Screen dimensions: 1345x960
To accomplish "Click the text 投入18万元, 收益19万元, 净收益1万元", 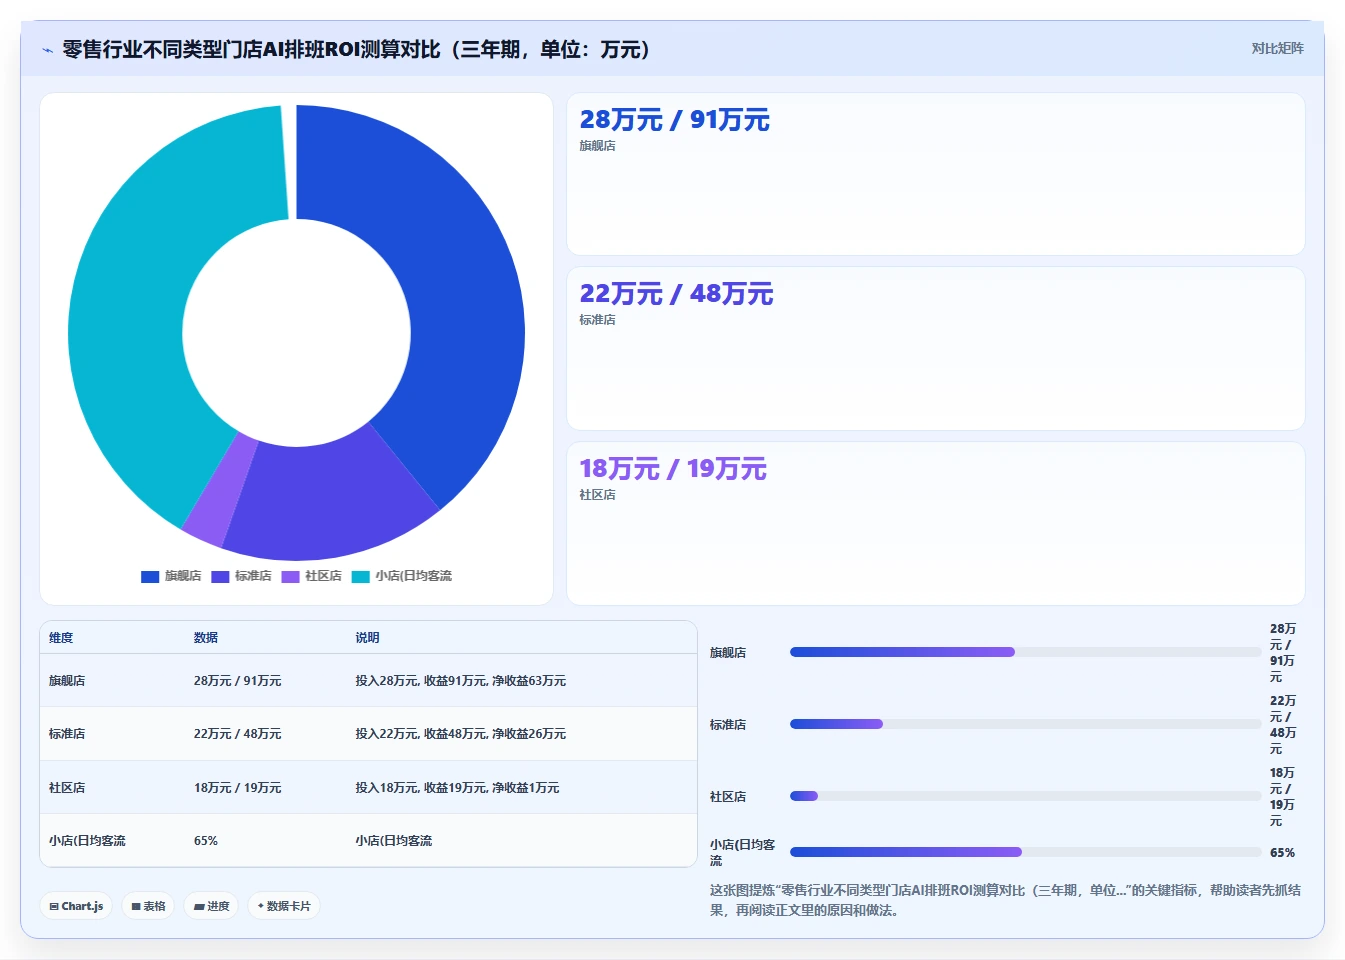I will coord(457,788).
